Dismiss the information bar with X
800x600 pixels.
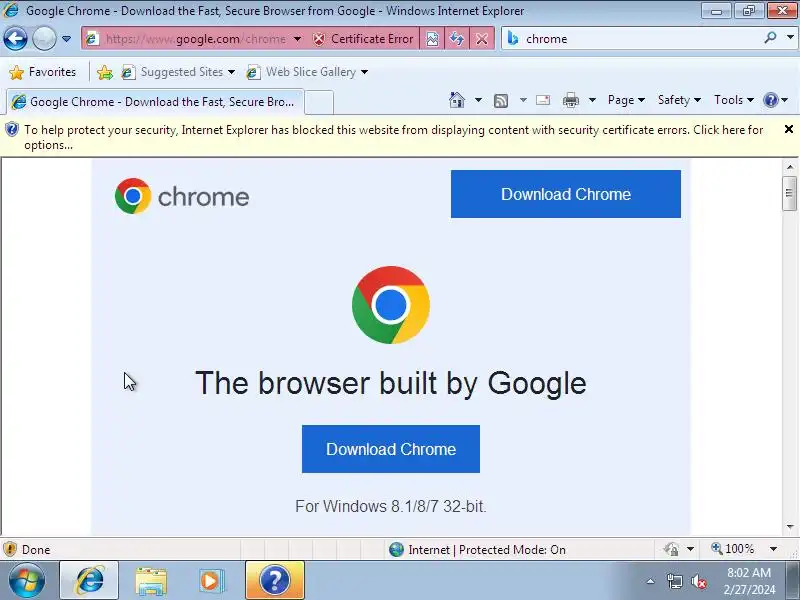(788, 129)
